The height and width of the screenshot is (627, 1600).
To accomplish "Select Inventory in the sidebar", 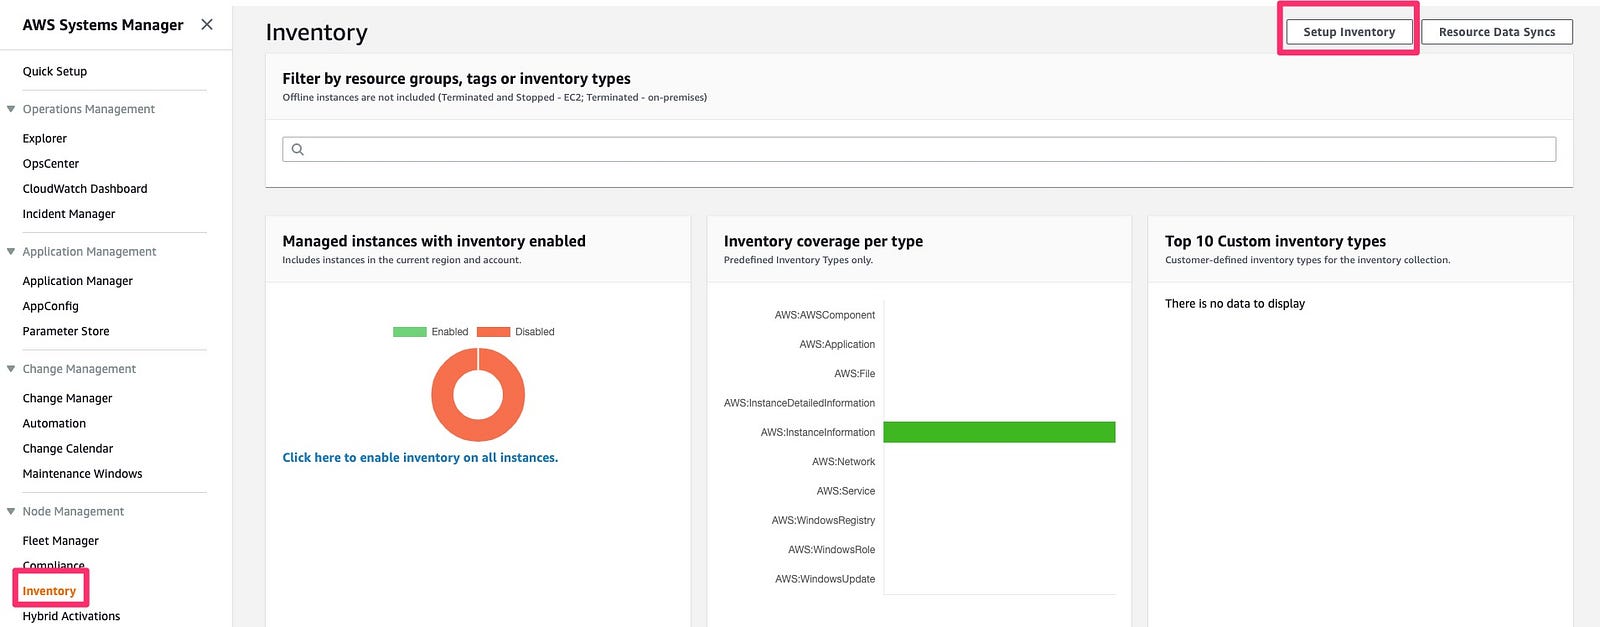I will click(x=49, y=591).
